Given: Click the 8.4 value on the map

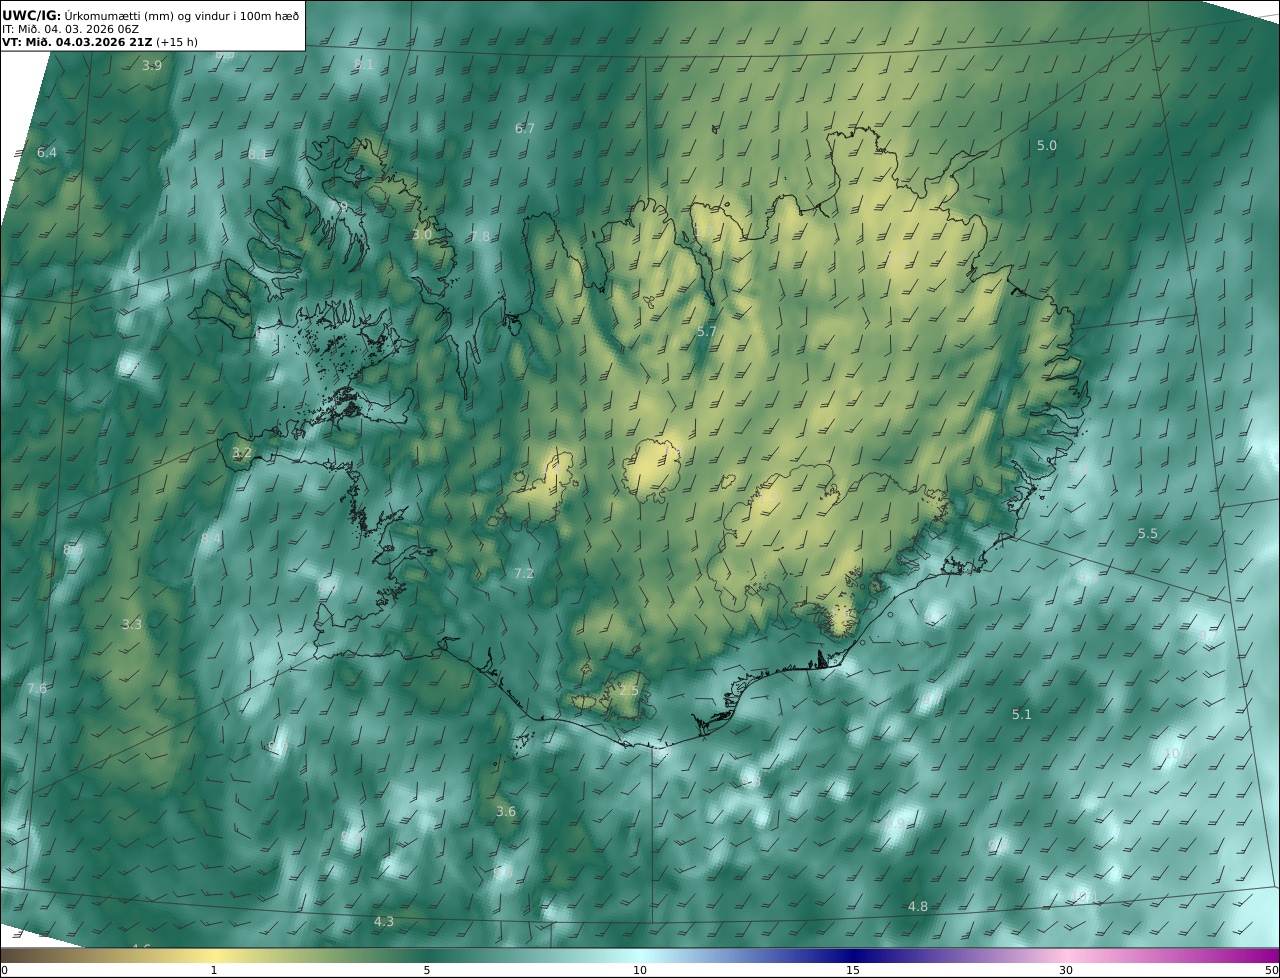Looking at the screenshot, I should pyautogui.click(x=211, y=539).
